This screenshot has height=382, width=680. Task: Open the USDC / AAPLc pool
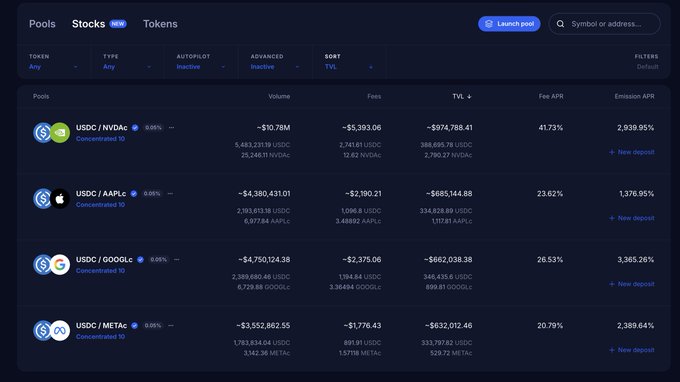pyautogui.click(x=101, y=193)
